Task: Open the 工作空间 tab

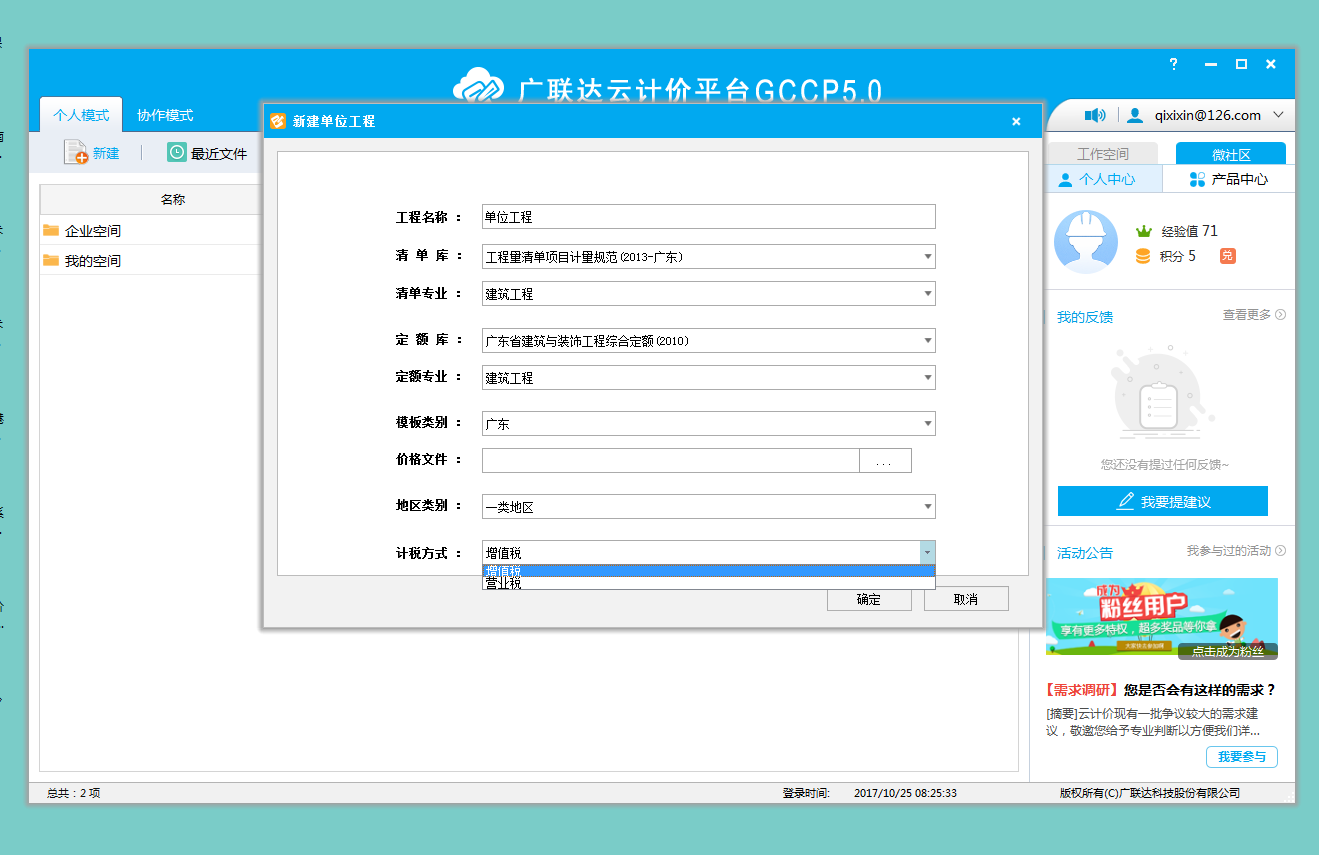Action: coord(1103,154)
